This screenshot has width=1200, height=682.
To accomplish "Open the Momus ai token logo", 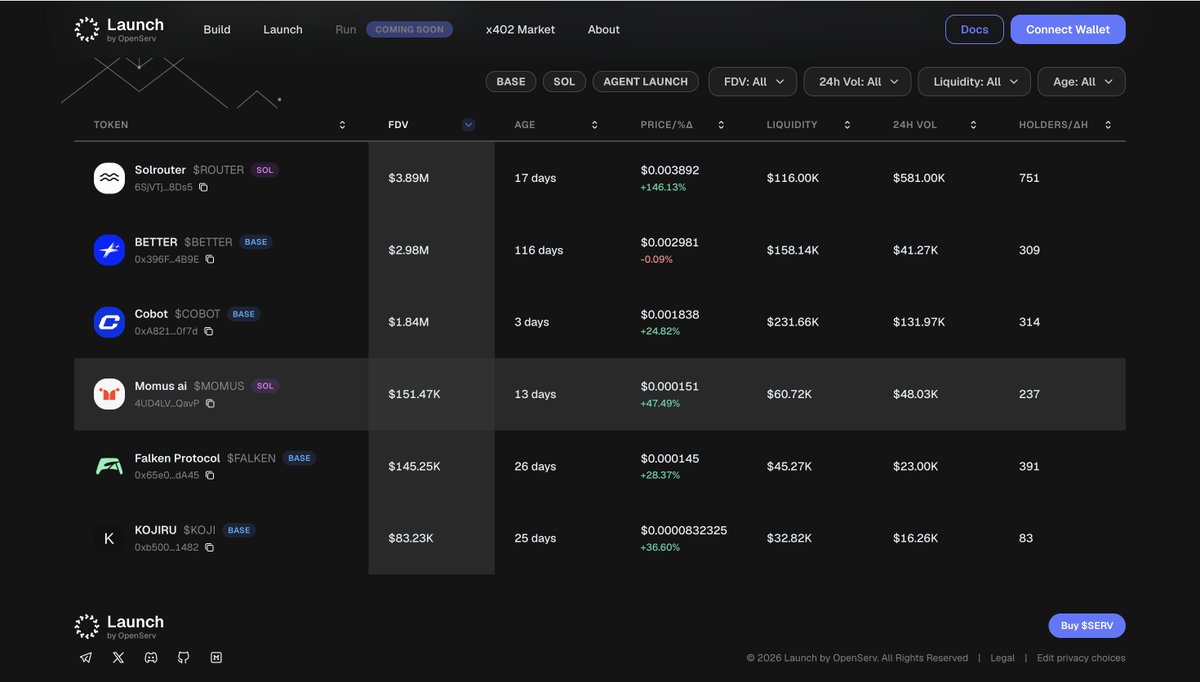I will (109, 394).
